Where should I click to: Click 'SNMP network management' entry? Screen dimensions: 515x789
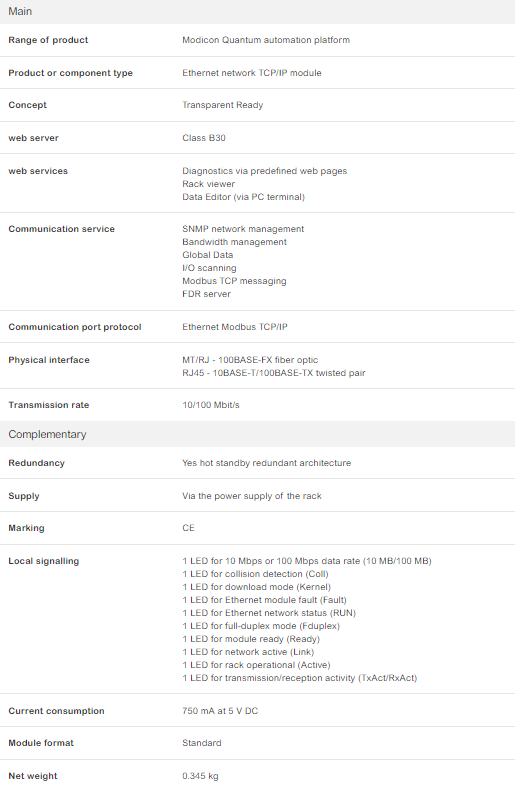tap(243, 229)
